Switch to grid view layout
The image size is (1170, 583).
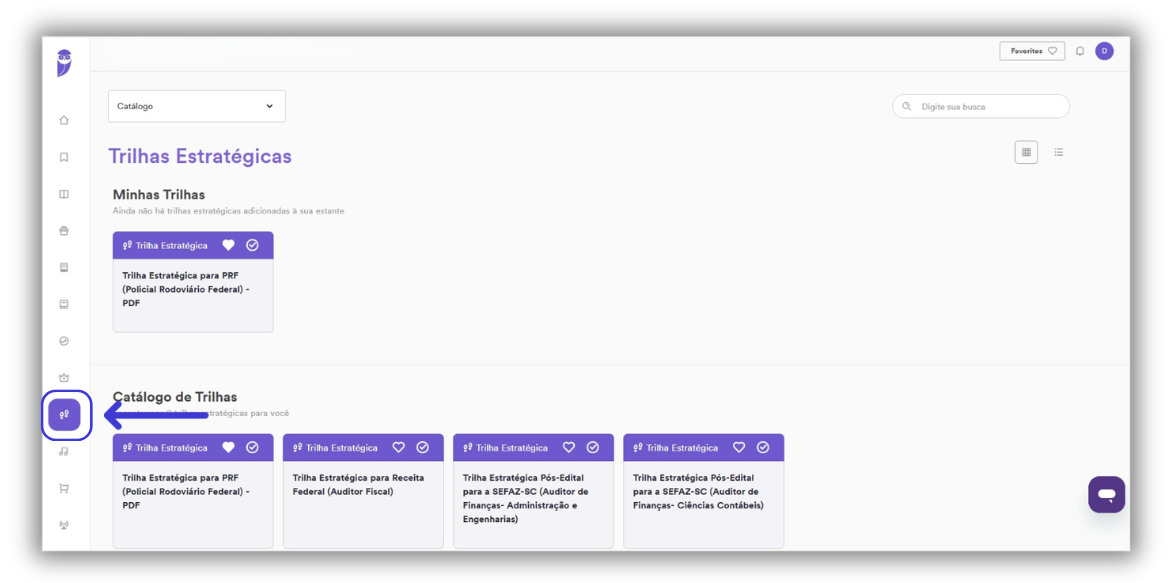[1026, 152]
